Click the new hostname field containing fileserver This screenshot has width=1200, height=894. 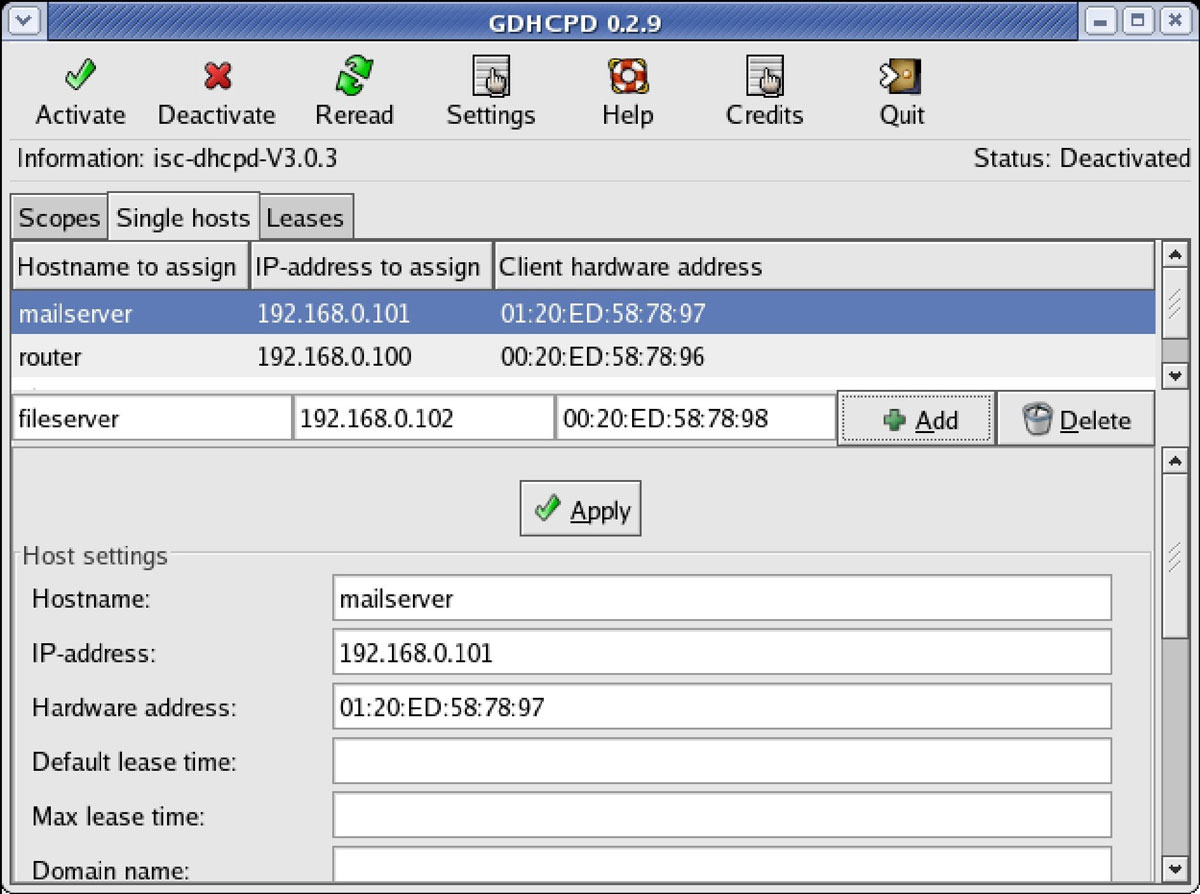tap(152, 419)
